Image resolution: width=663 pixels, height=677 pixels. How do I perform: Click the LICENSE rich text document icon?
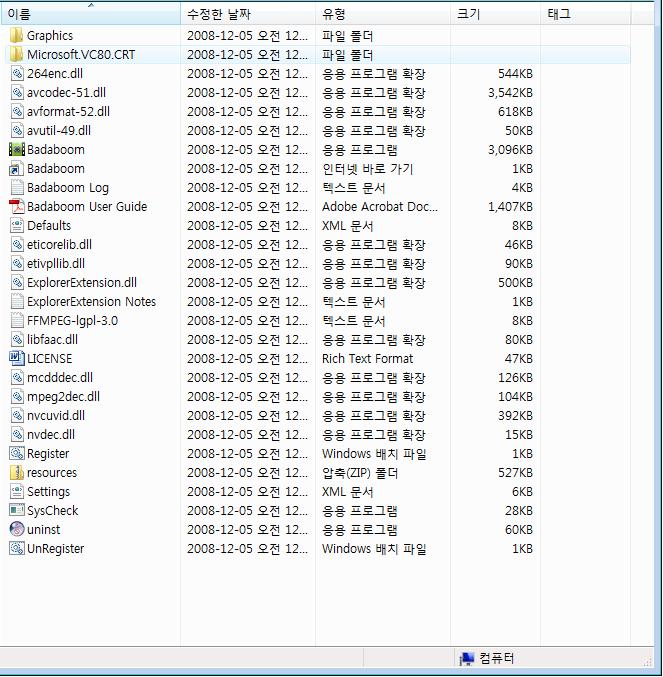[17, 358]
